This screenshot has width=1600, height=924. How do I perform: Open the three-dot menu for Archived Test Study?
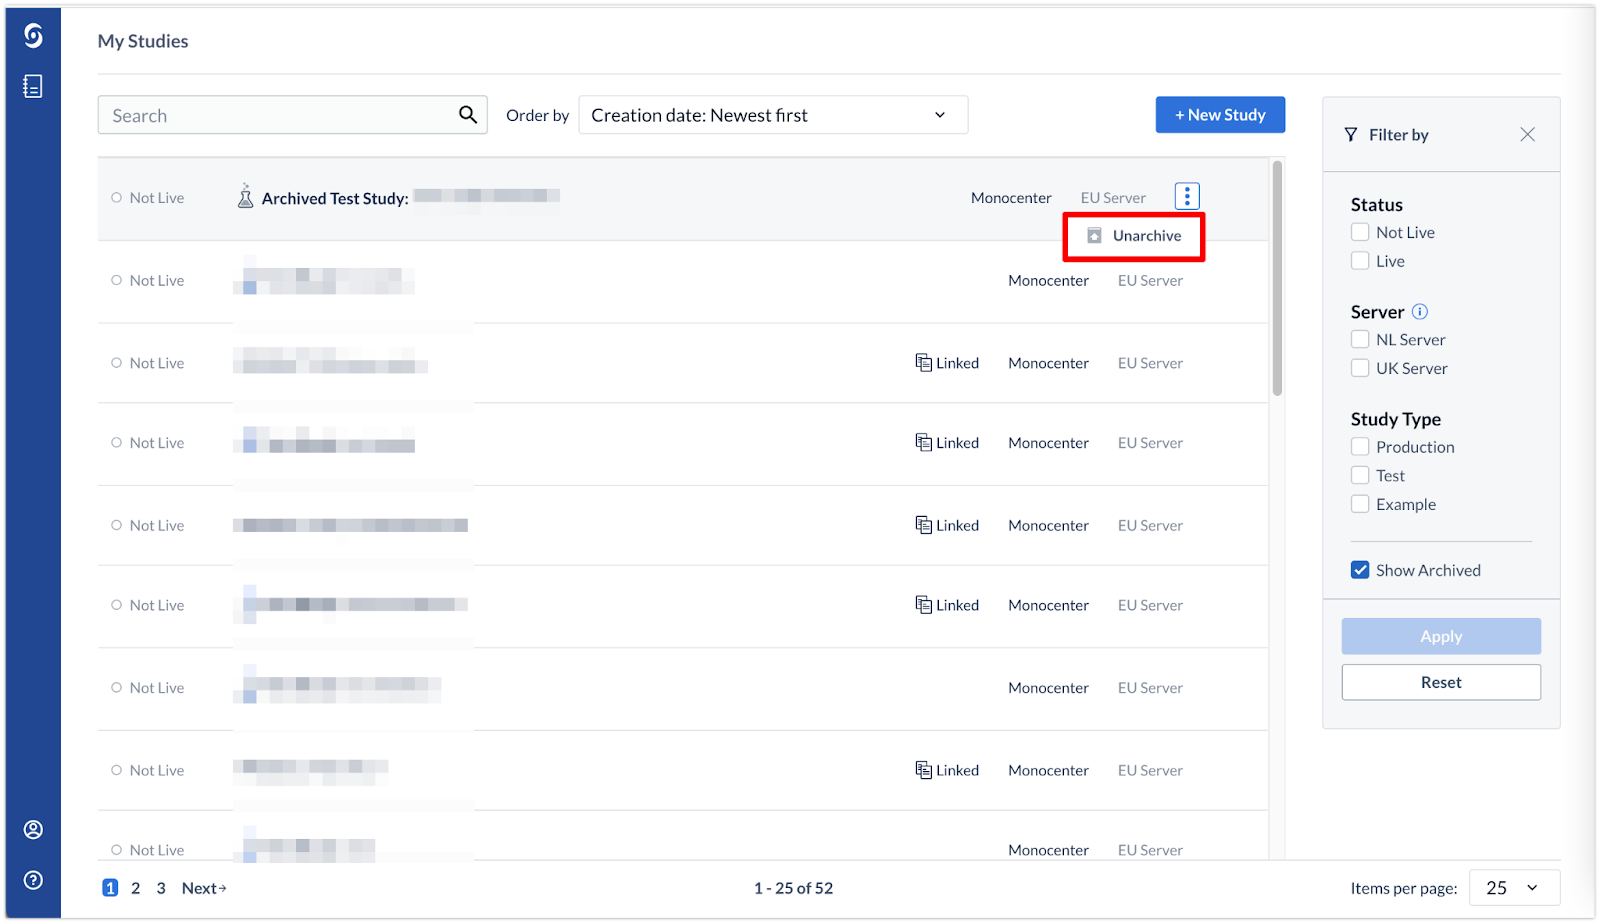point(1187,197)
